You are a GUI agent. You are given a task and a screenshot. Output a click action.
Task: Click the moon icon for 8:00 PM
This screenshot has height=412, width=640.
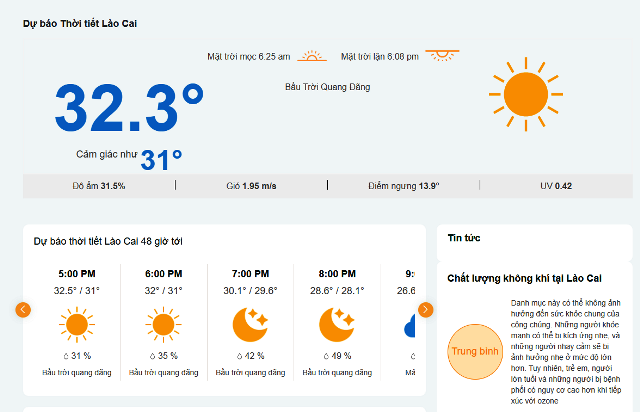point(336,324)
